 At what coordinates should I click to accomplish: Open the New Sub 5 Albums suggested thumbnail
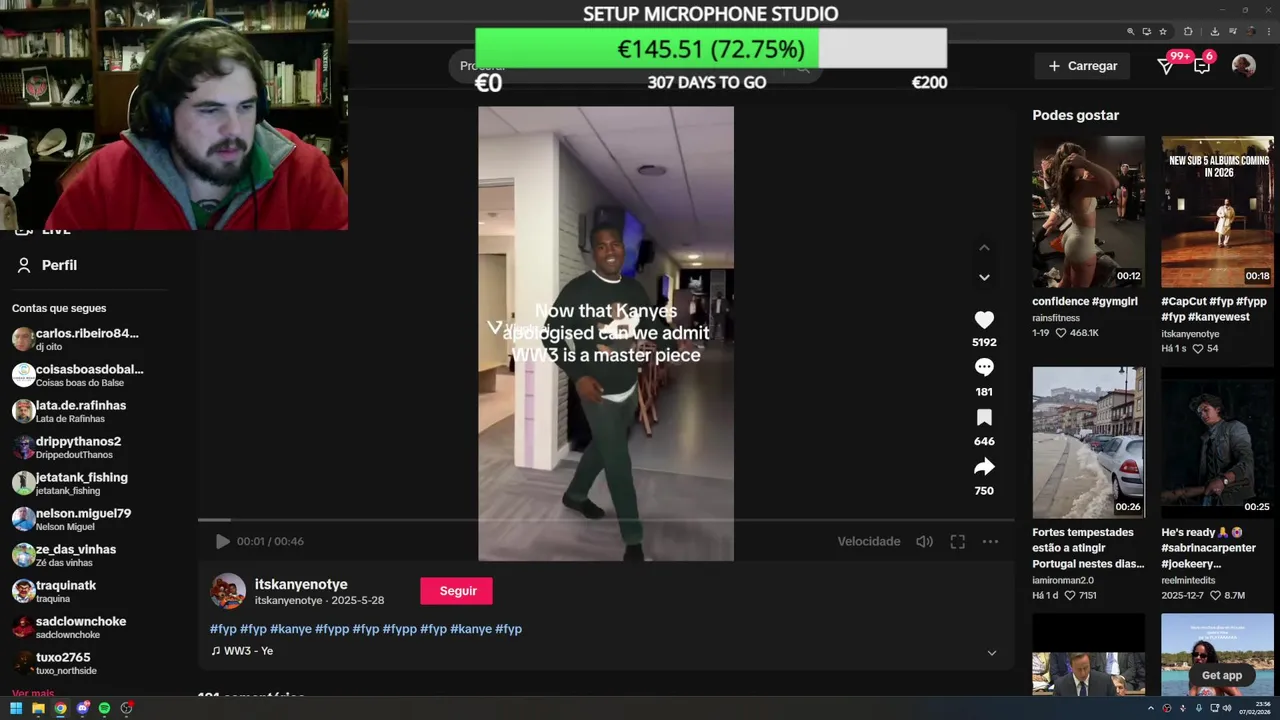[x=1217, y=212]
